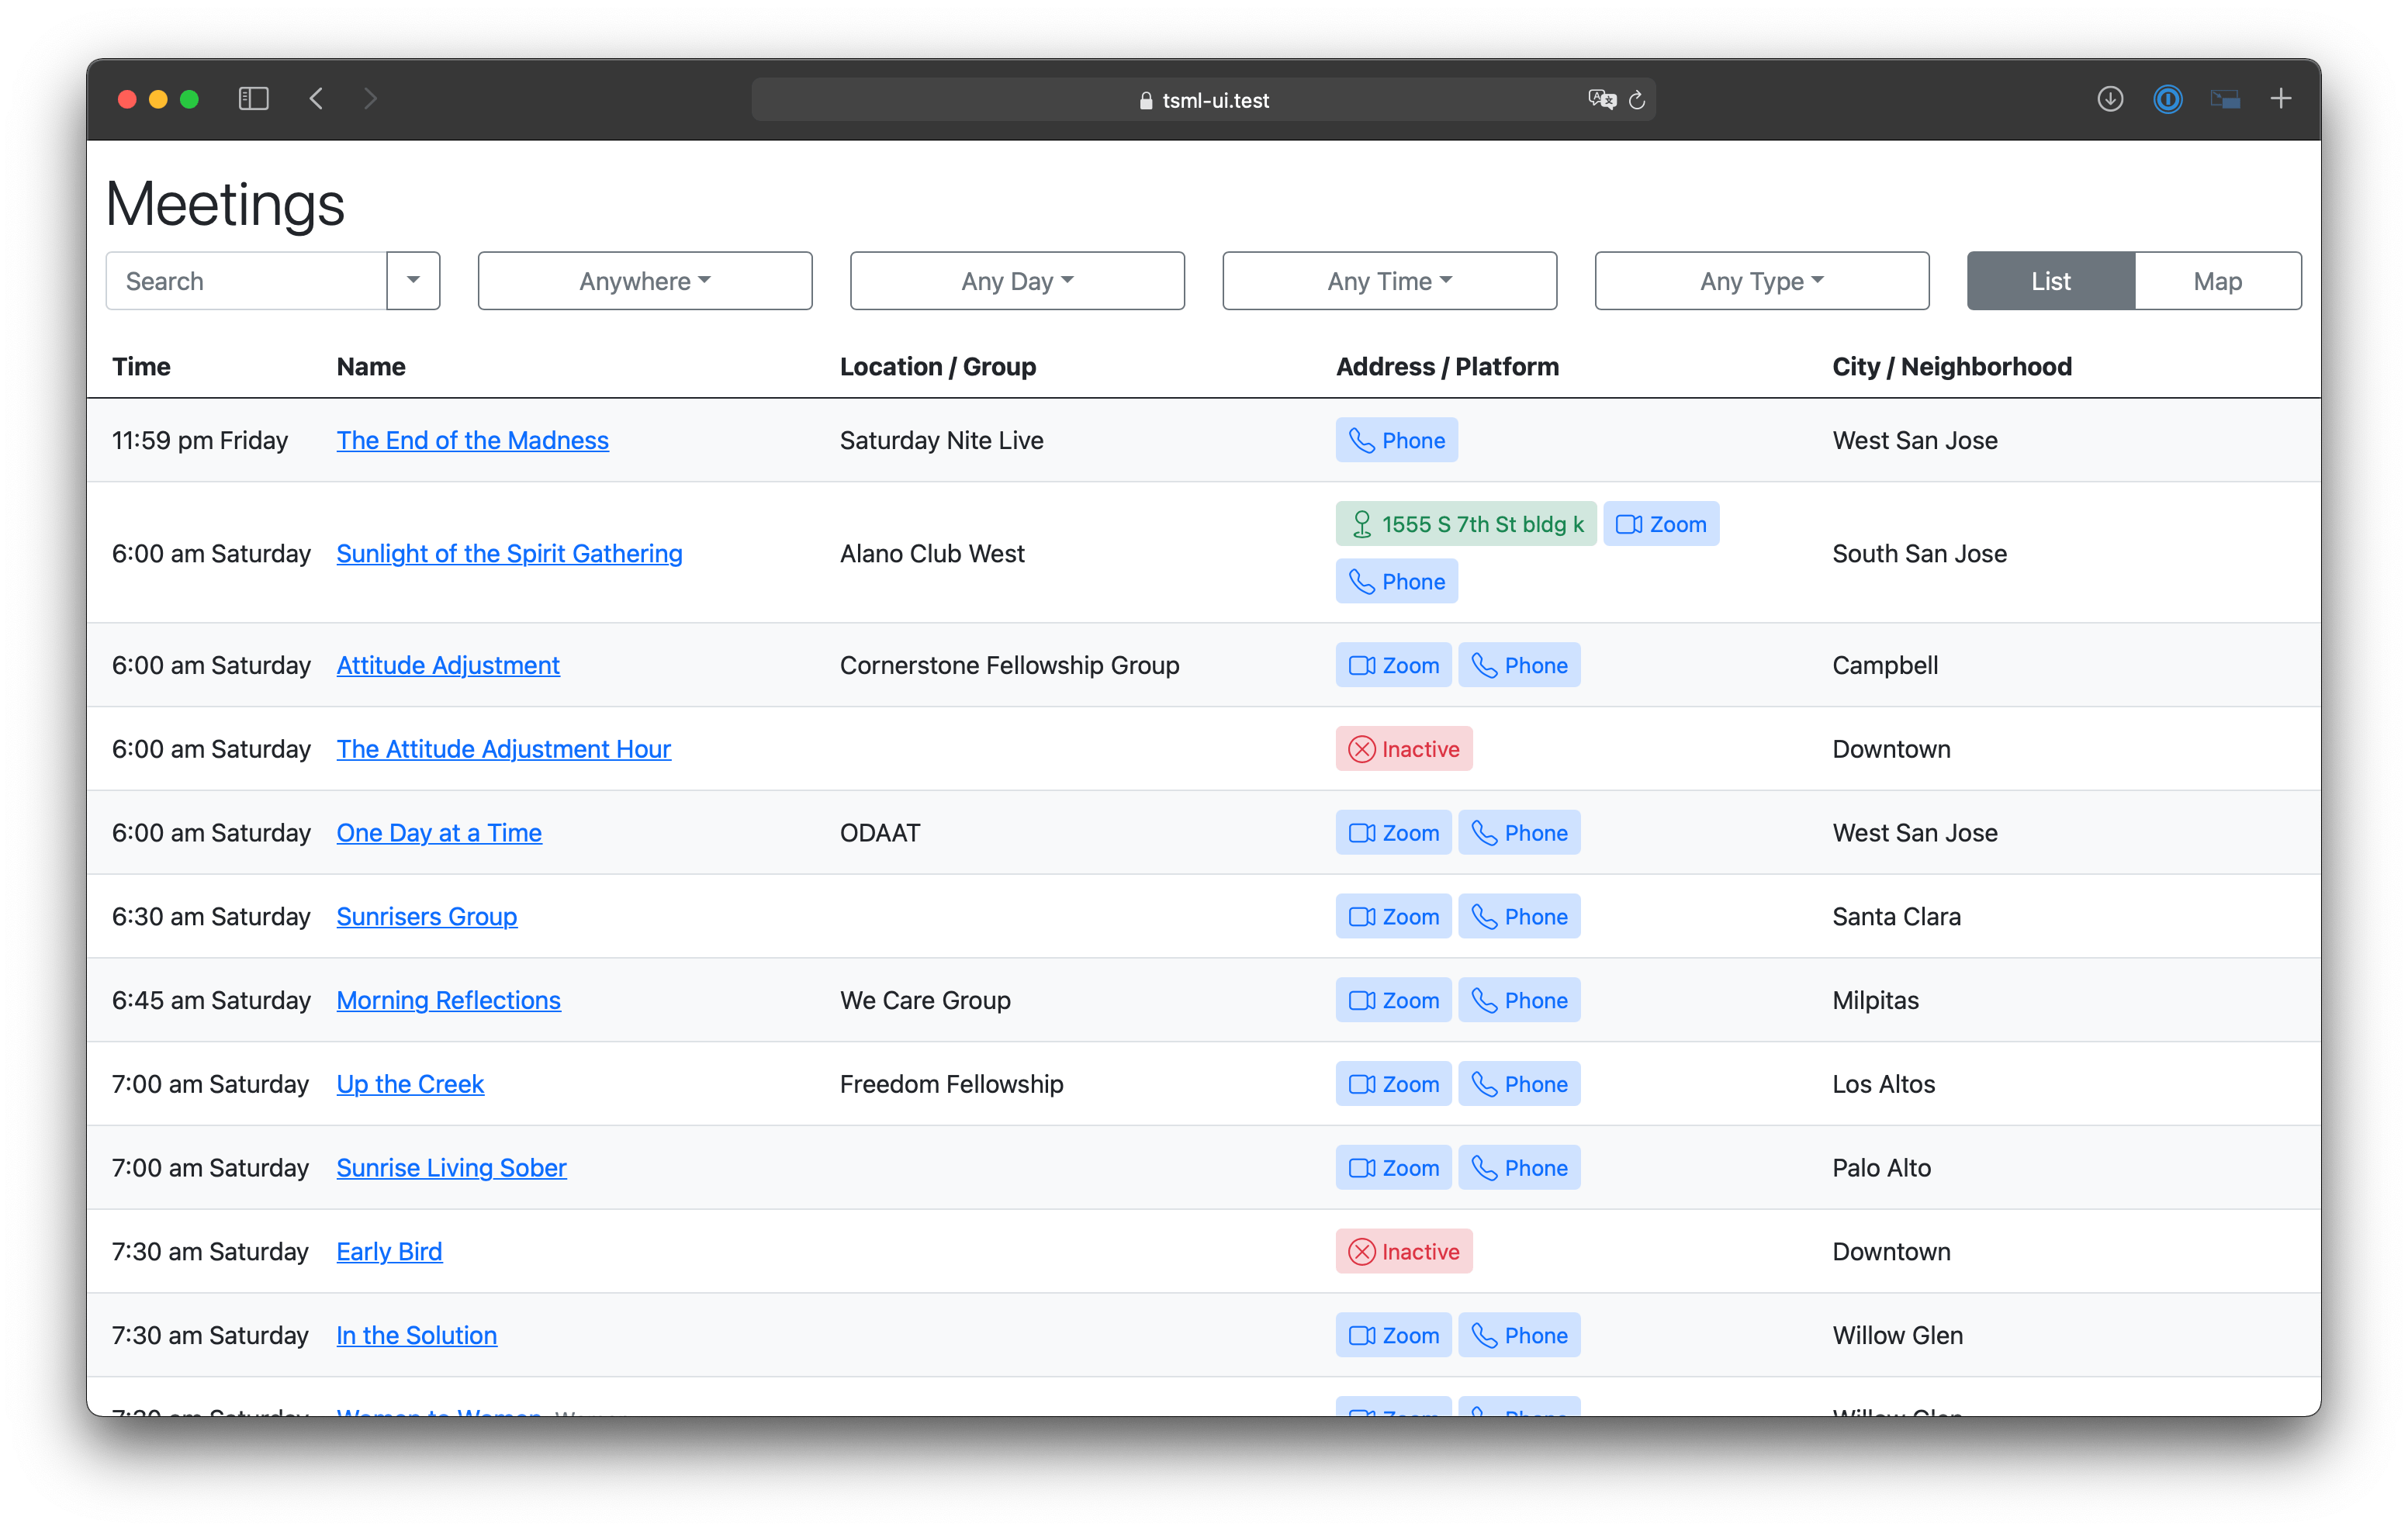This screenshot has width=2408, height=1531.
Task: Reload the page using the refresh icon
Action: 1637,100
